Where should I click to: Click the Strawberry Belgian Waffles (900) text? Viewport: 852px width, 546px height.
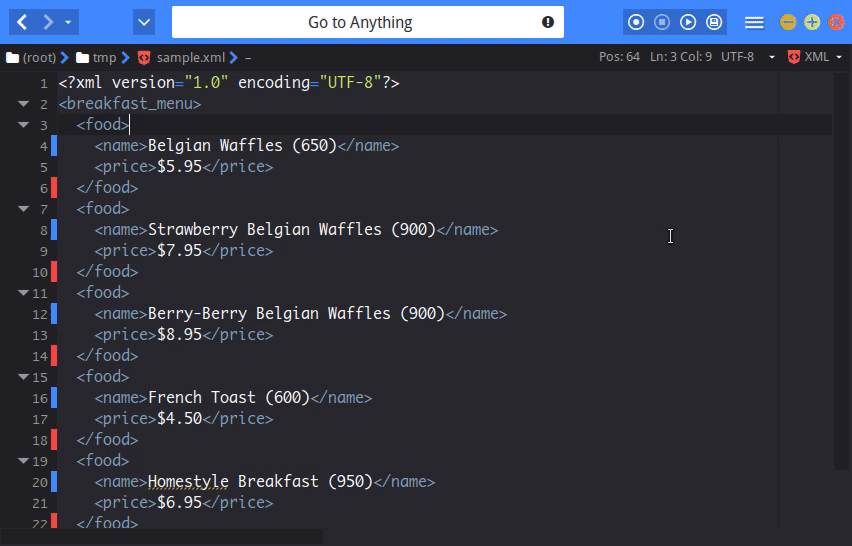coord(292,229)
